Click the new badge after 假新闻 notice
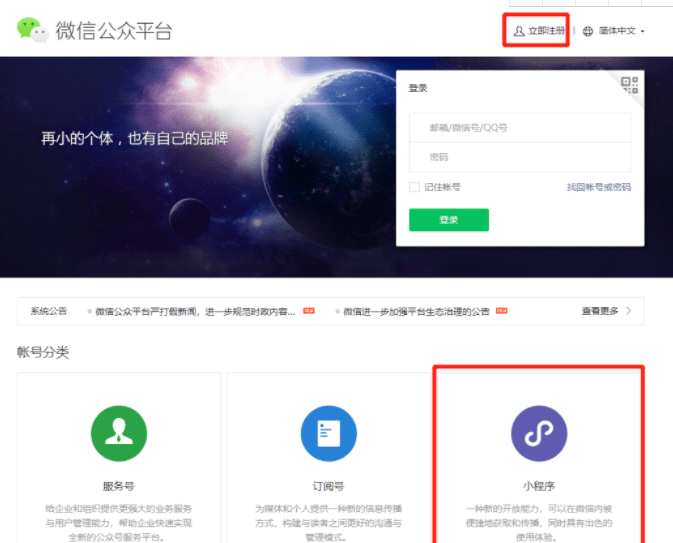This screenshot has width=673, height=543. pyautogui.click(x=309, y=311)
